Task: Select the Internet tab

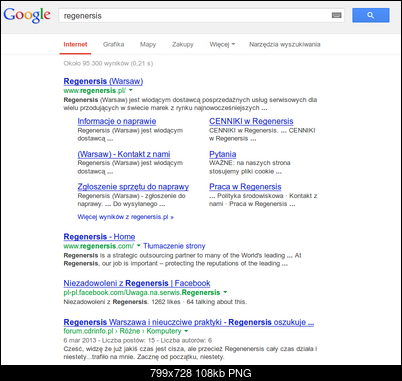Action: (75, 44)
